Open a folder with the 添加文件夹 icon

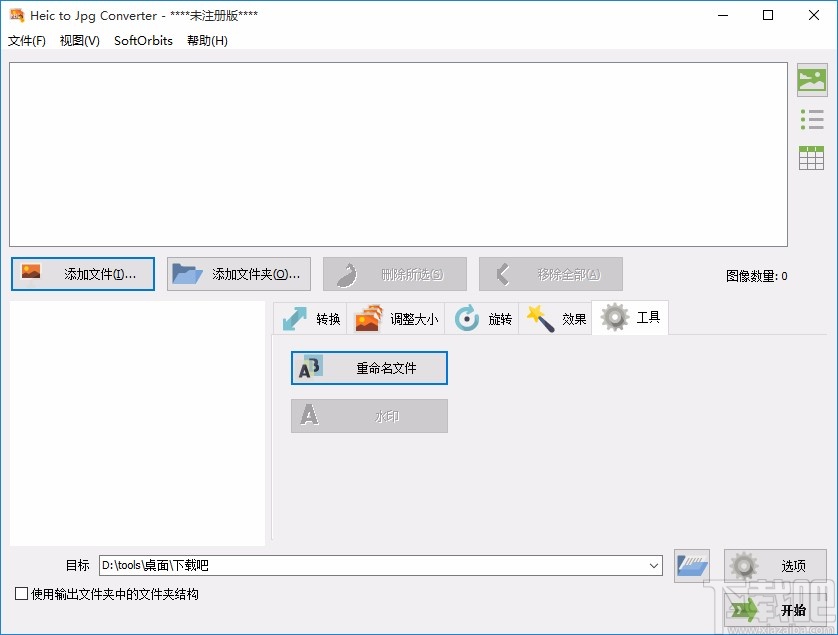pos(187,273)
